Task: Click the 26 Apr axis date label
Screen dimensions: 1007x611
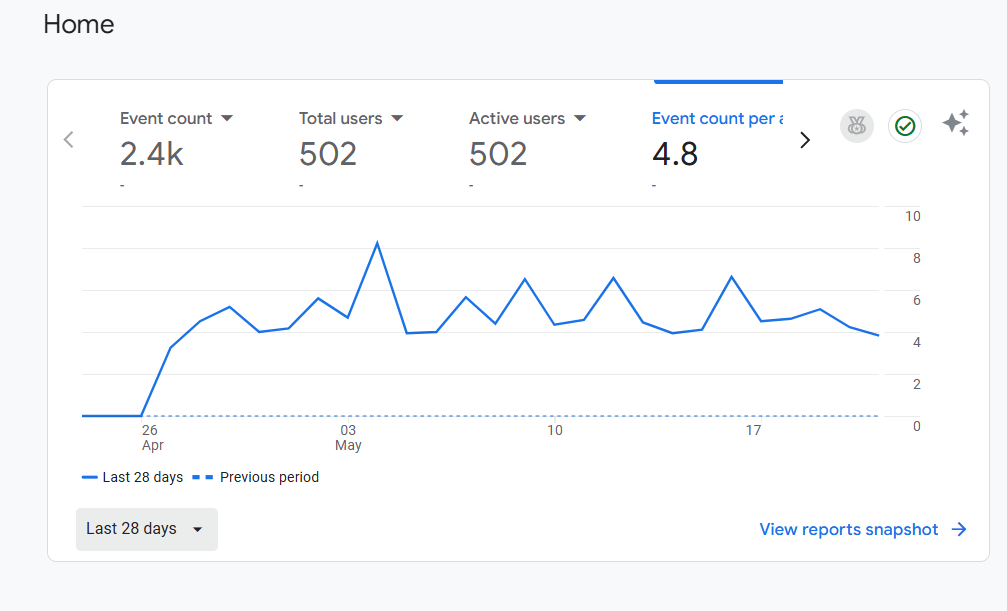Action: coord(152,438)
